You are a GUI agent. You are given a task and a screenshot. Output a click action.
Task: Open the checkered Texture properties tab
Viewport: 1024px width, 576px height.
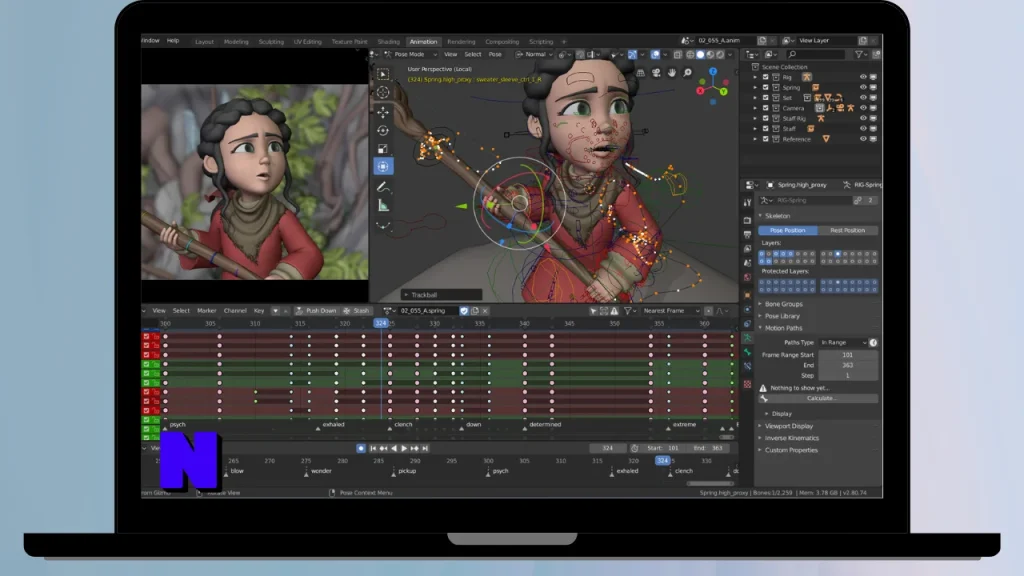coord(748,384)
